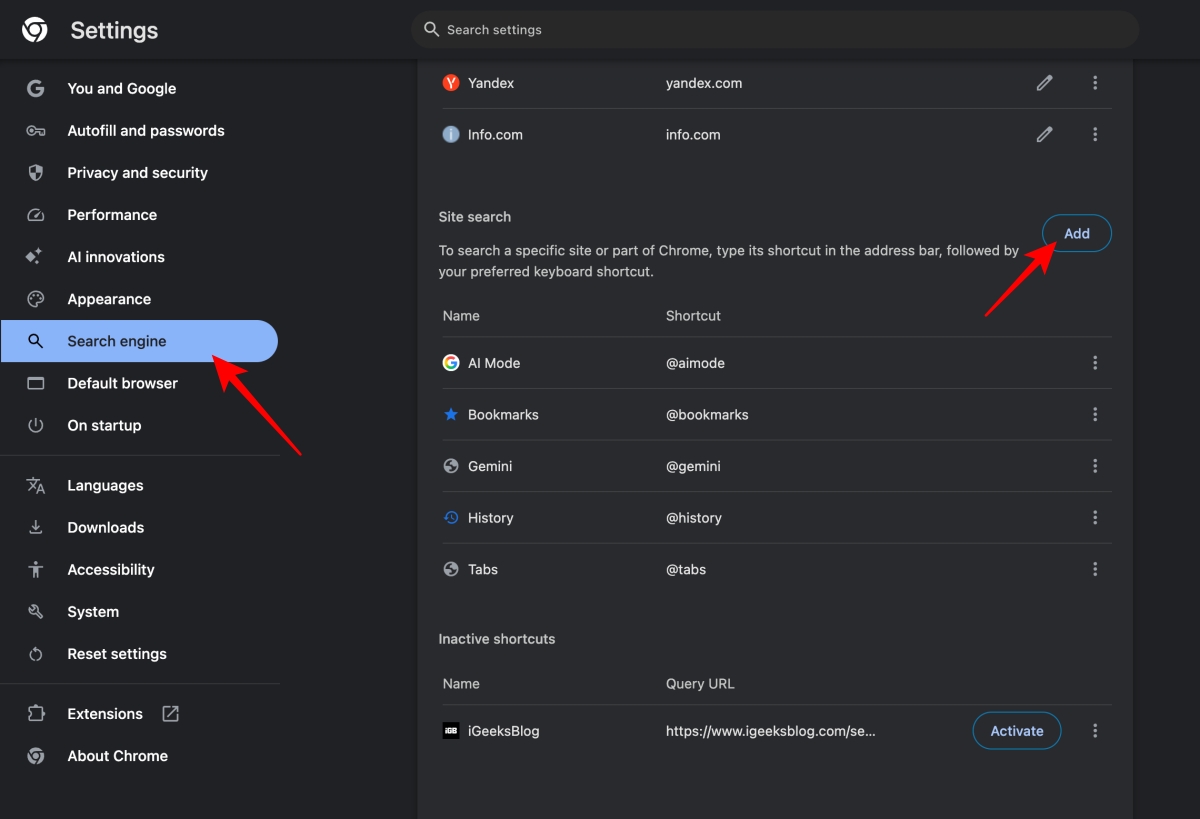Open more actions for Gemini
Viewport: 1200px width, 819px height.
click(x=1095, y=466)
